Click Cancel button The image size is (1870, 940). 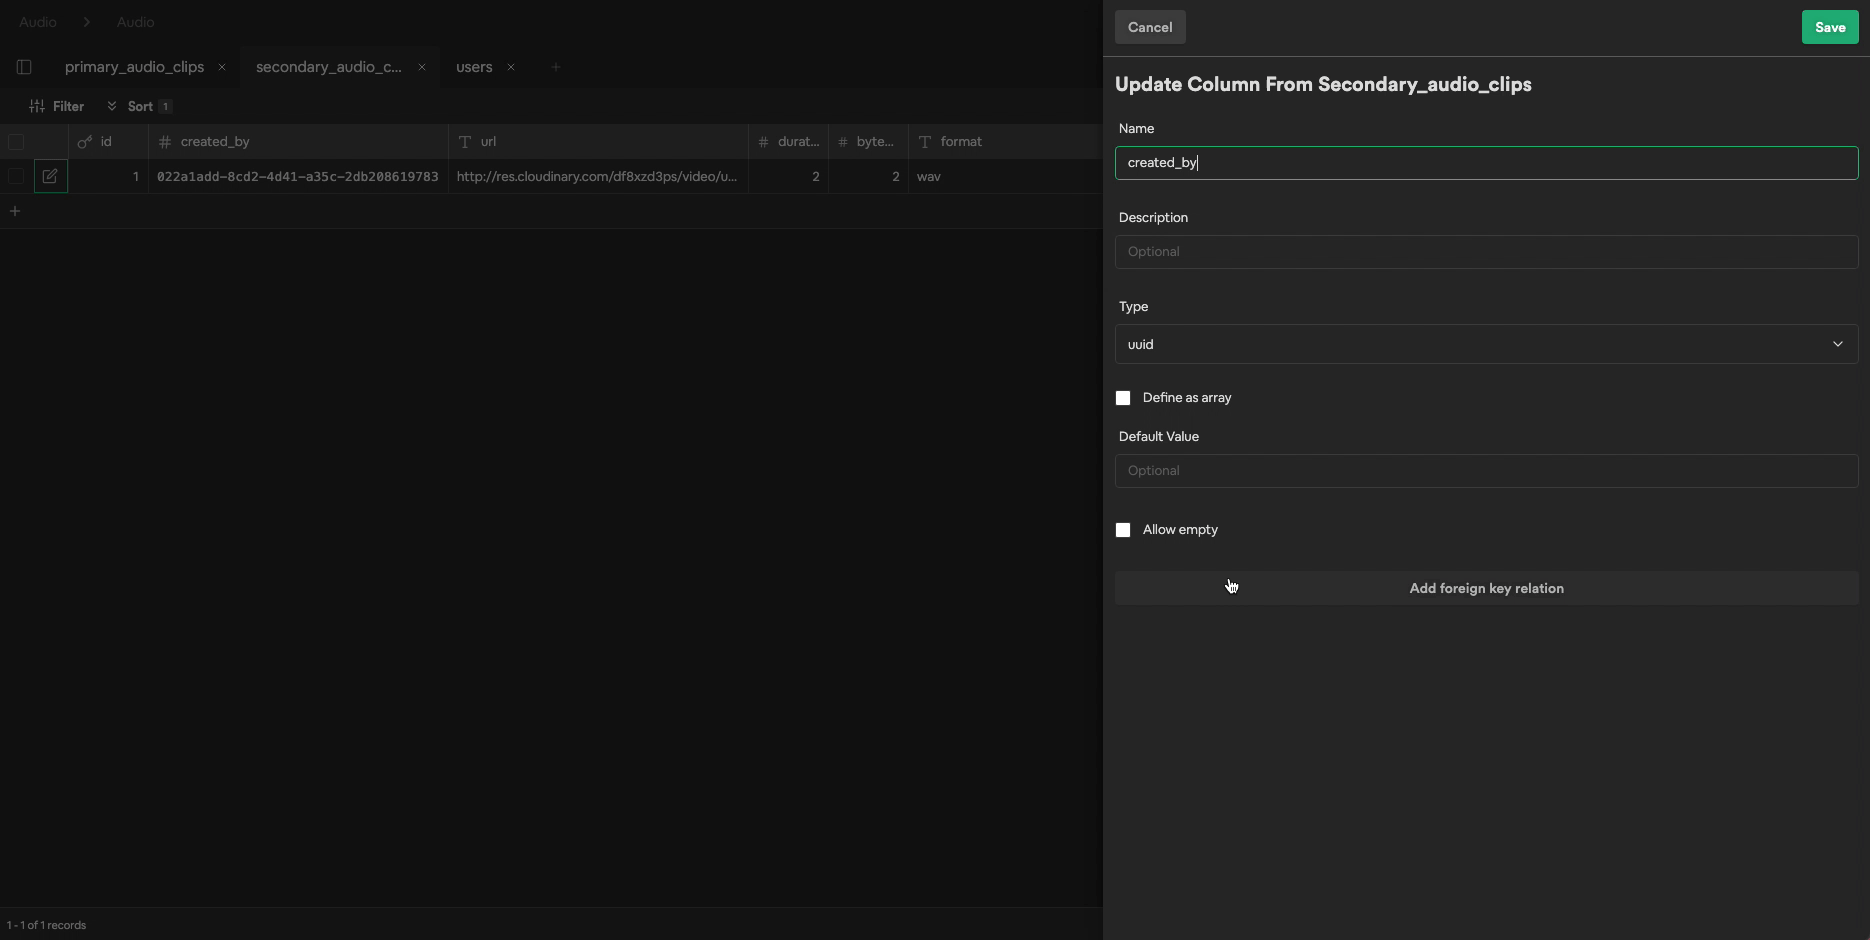click(x=1150, y=27)
